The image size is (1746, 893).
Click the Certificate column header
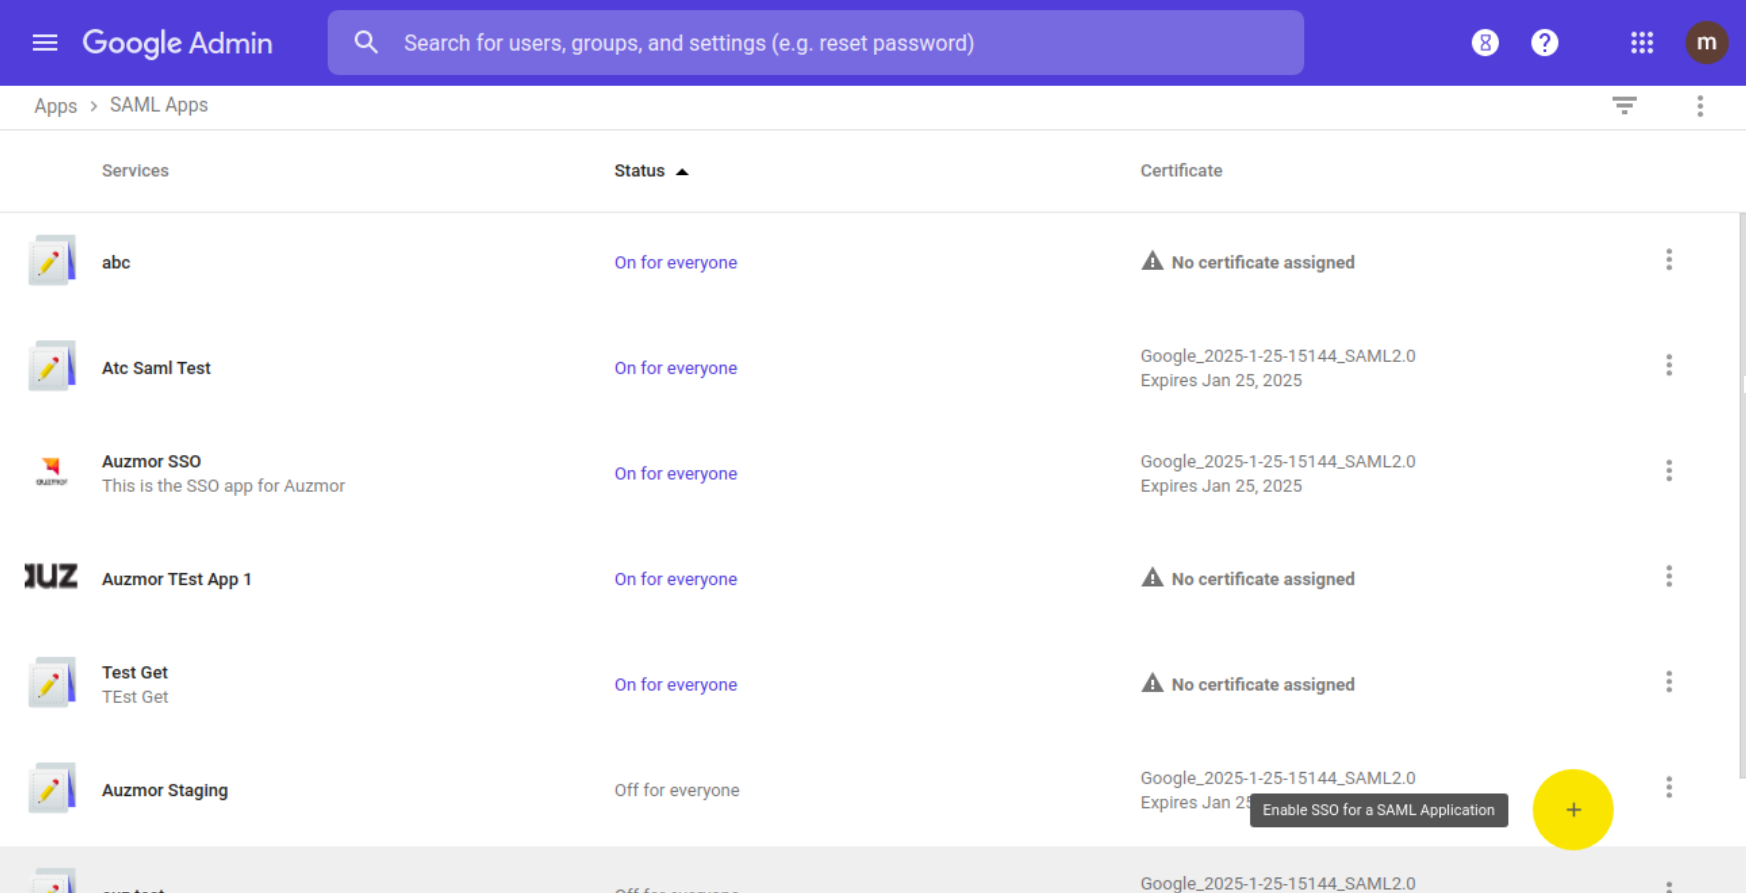pyautogui.click(x=1181, y=171)
